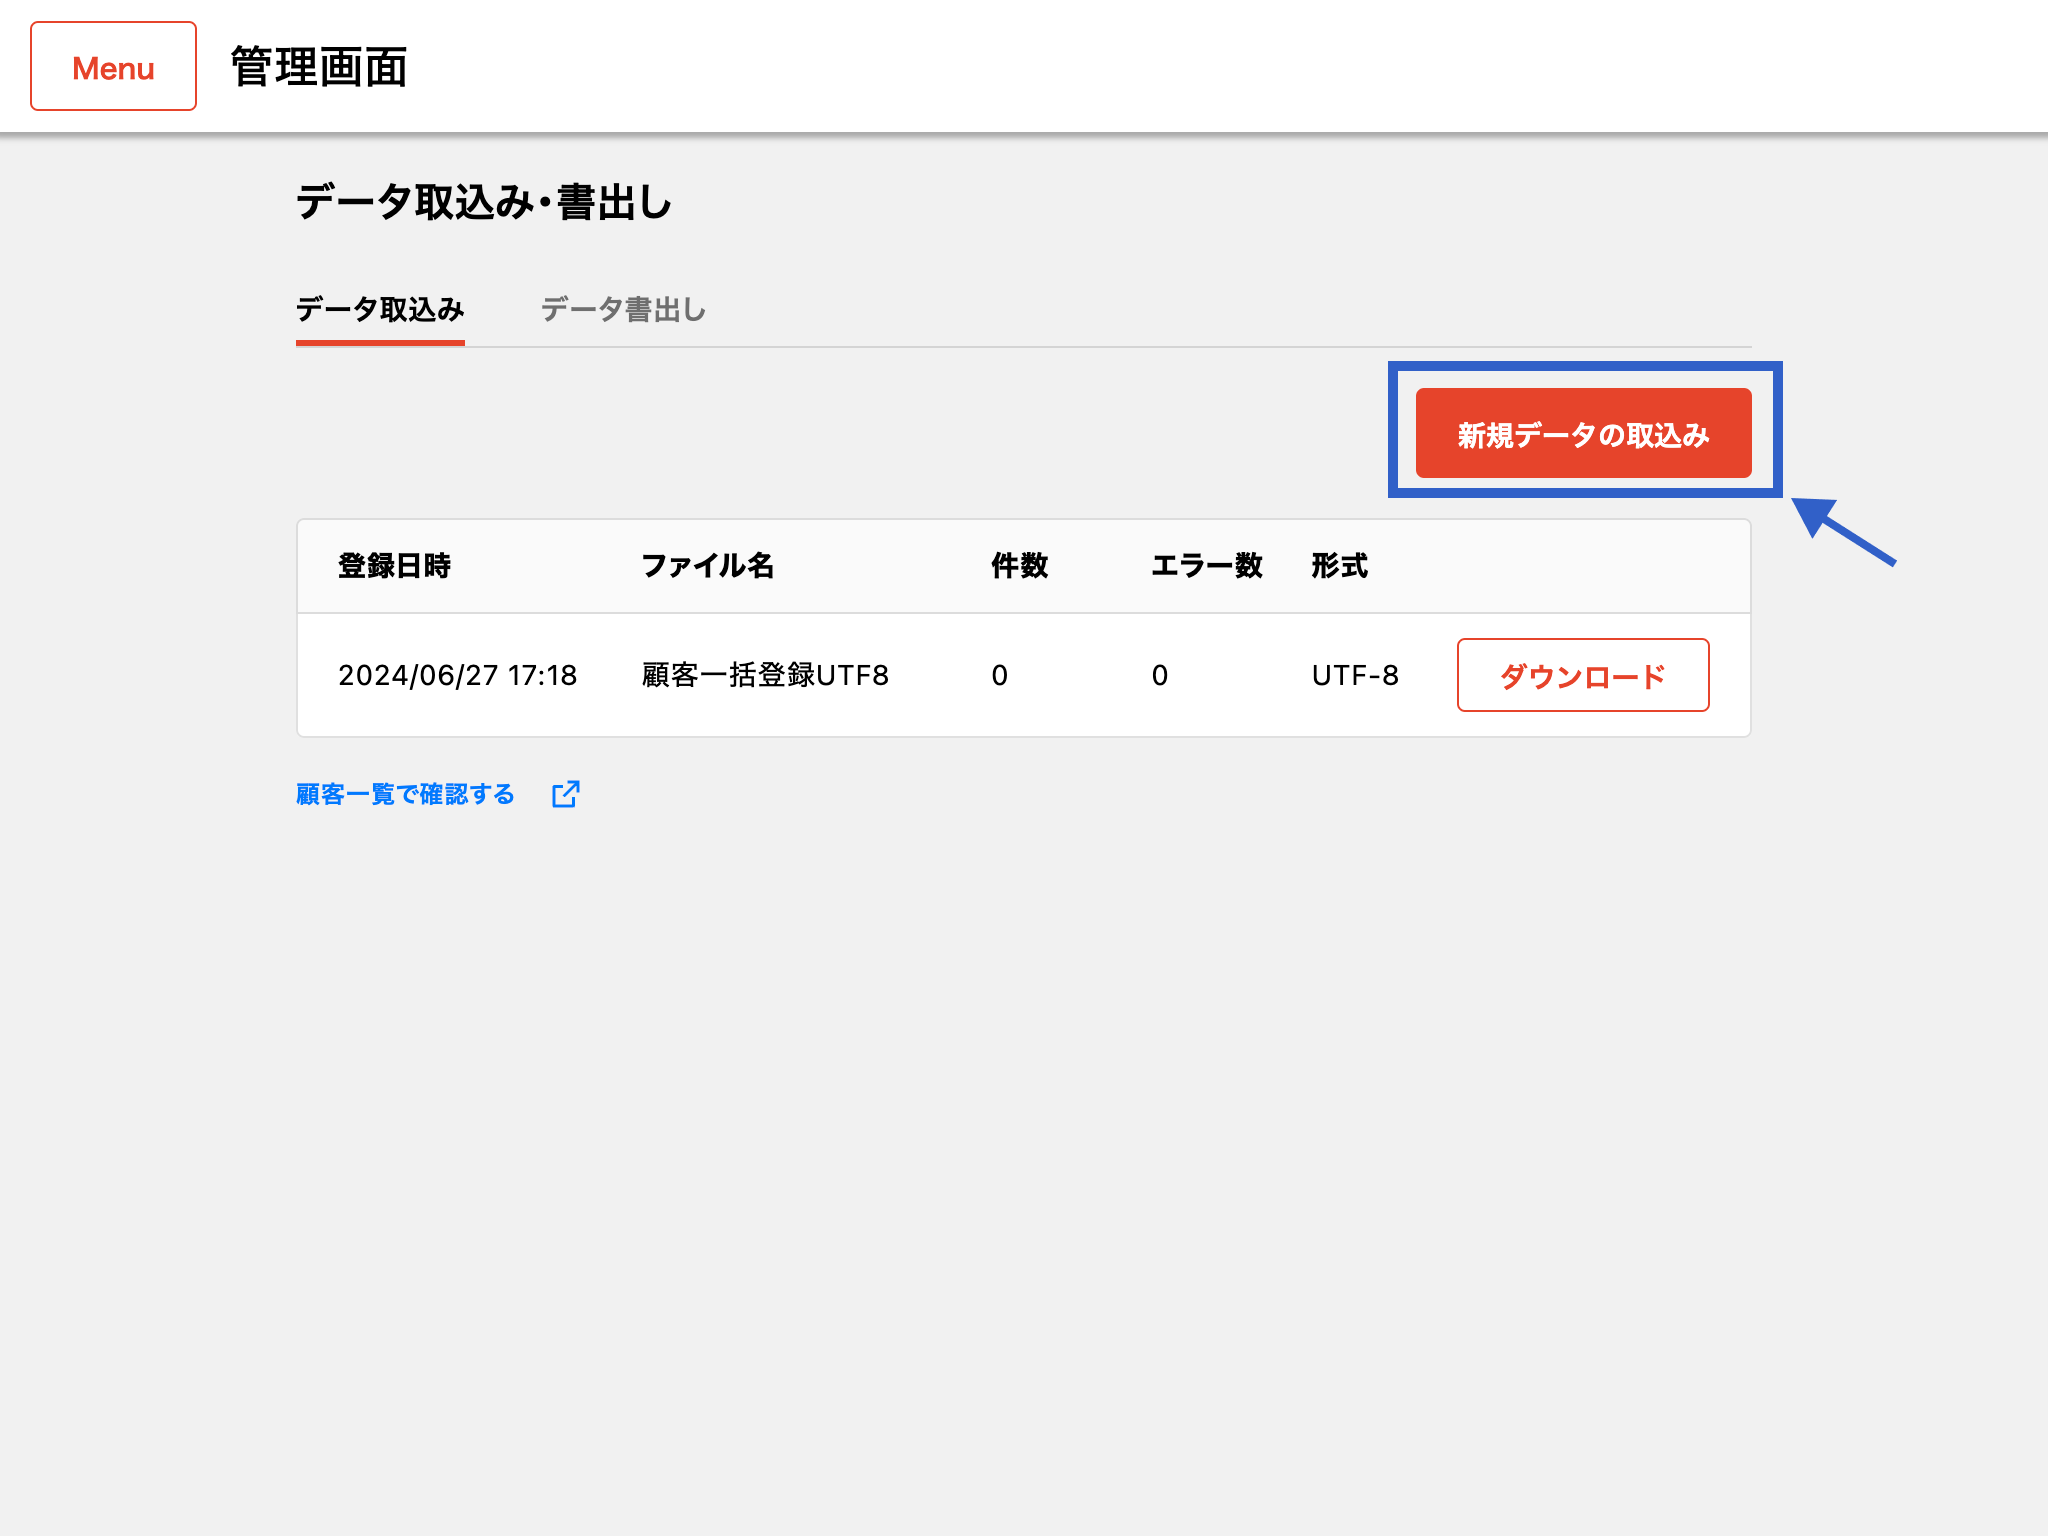Click the 管理画面 header title
This screenshot has height=1536, width=2048.
pos(319,67)
